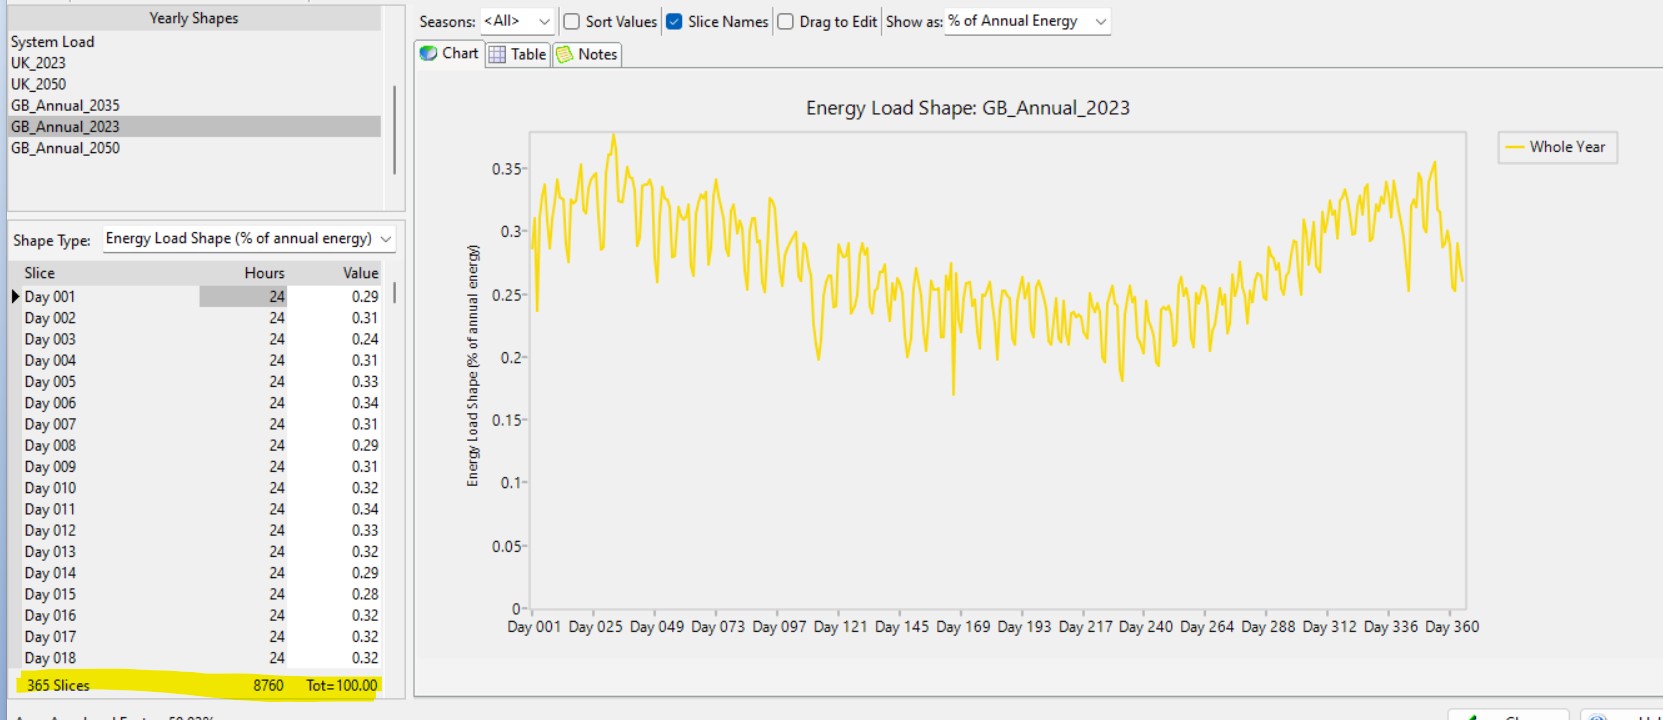Click the Hours cell of Day 001
Screen dimensions: 1663x720
(x=244, y=297)
